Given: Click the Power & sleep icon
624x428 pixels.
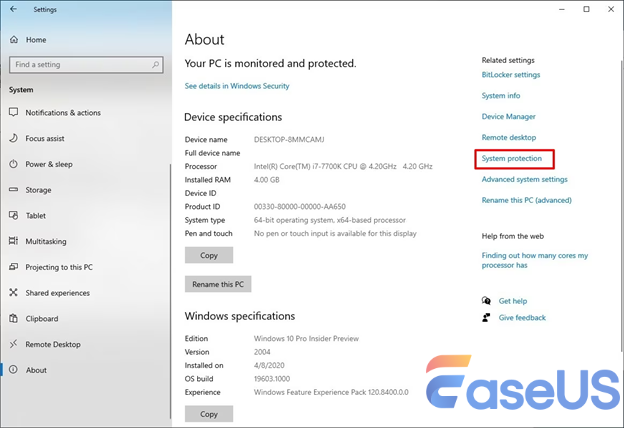Looking at the screenshot, I should (14, 164).
